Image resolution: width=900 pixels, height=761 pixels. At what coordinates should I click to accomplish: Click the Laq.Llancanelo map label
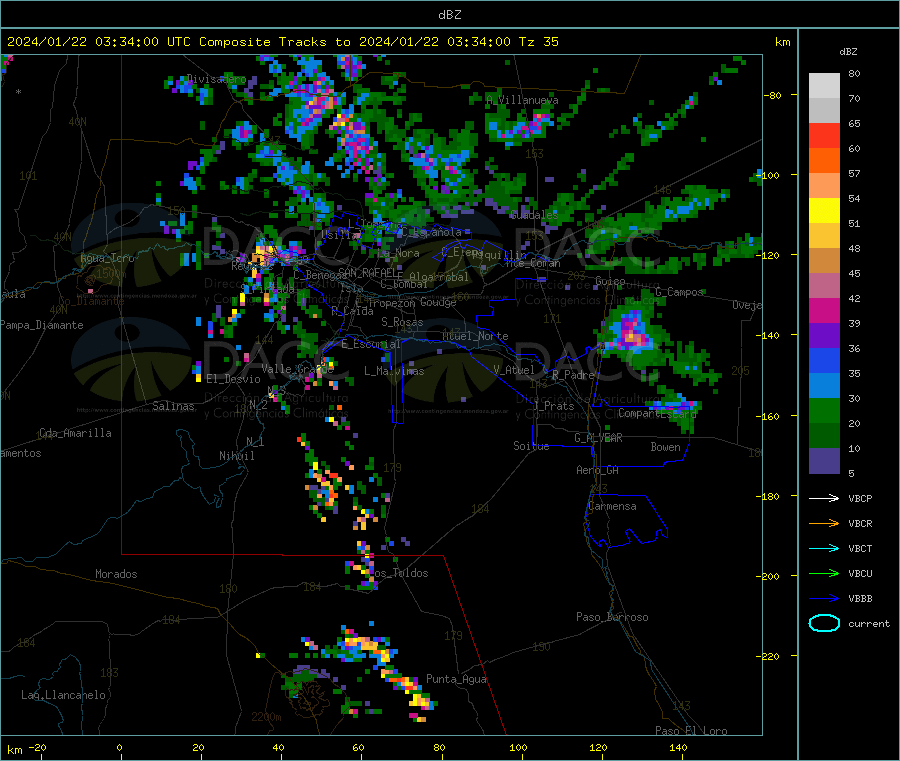(x=63, y=695)
